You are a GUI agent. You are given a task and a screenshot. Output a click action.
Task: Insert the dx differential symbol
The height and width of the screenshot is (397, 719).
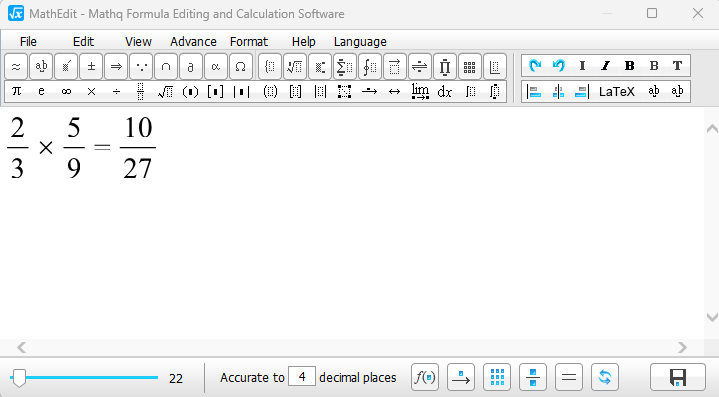444,91
